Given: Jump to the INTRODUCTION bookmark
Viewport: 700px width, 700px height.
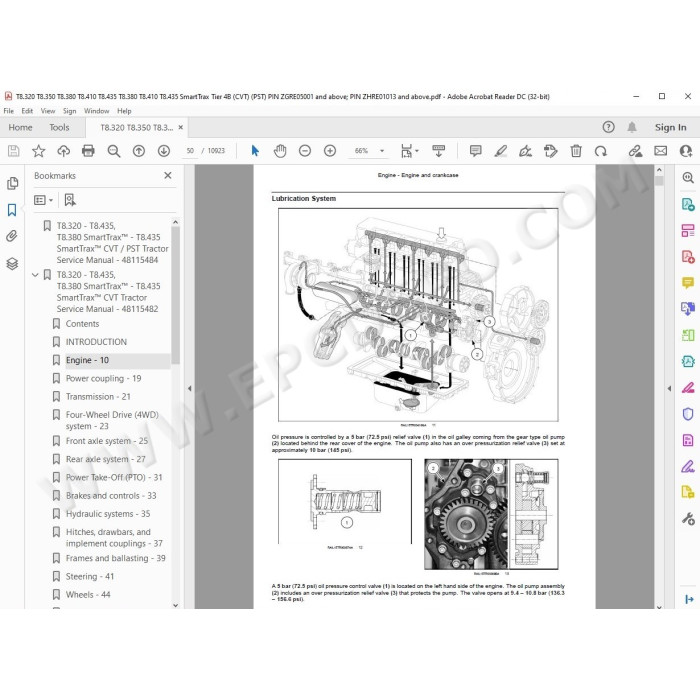Looking at the screenshot, I should point(96,342).
